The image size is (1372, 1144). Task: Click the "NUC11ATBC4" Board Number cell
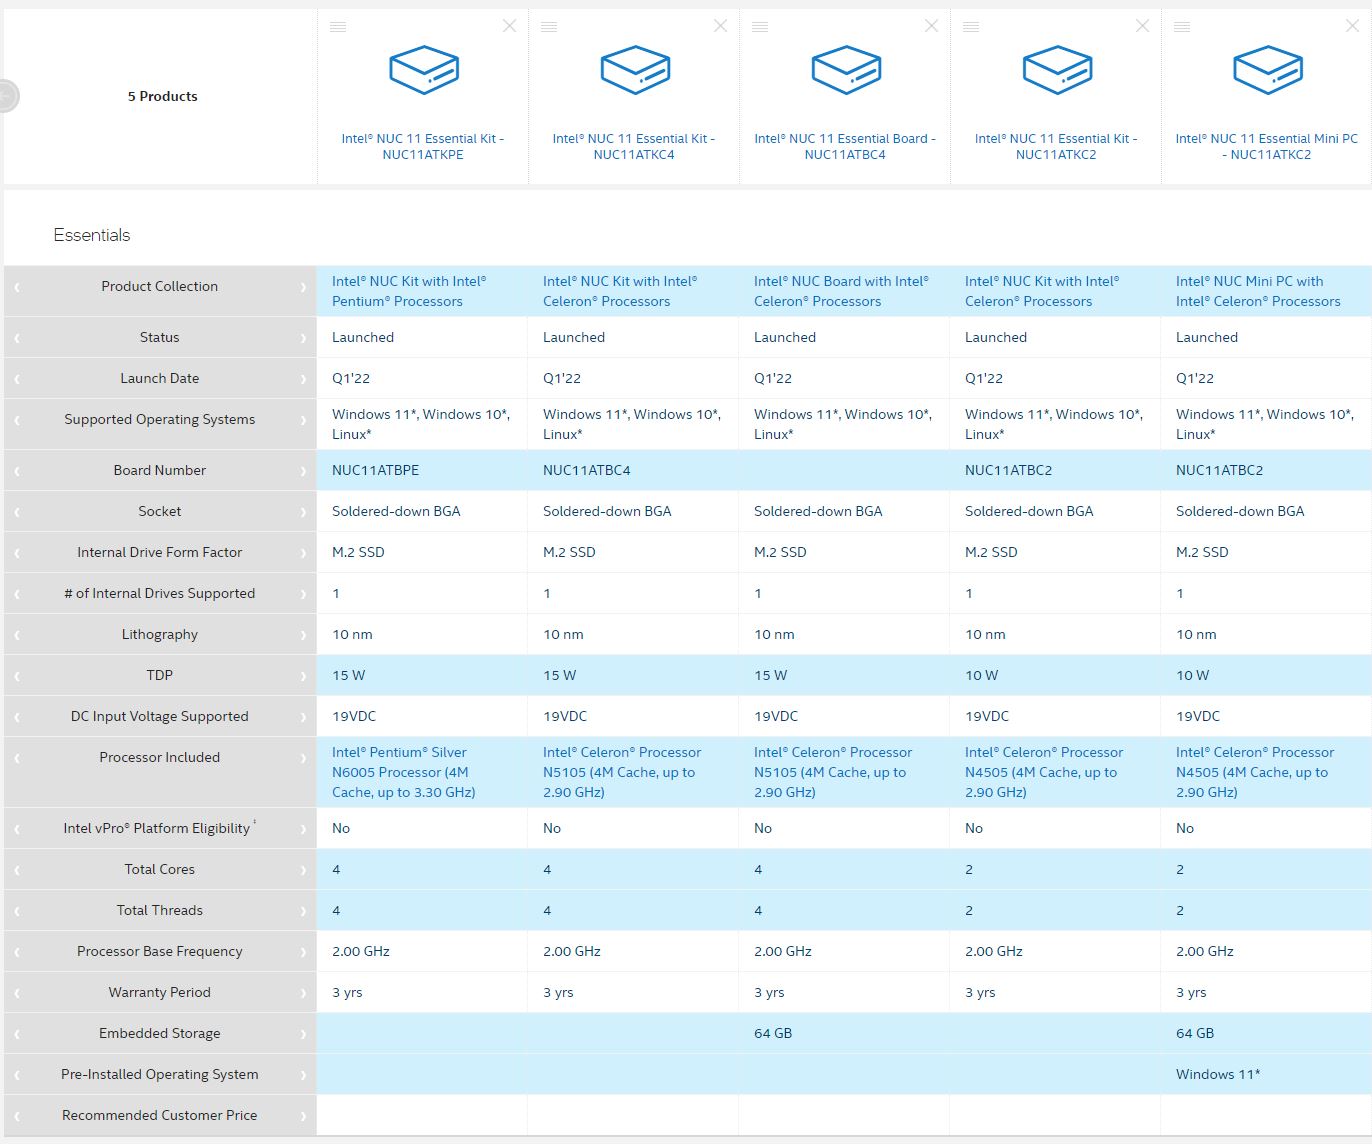tap(587, 470)
